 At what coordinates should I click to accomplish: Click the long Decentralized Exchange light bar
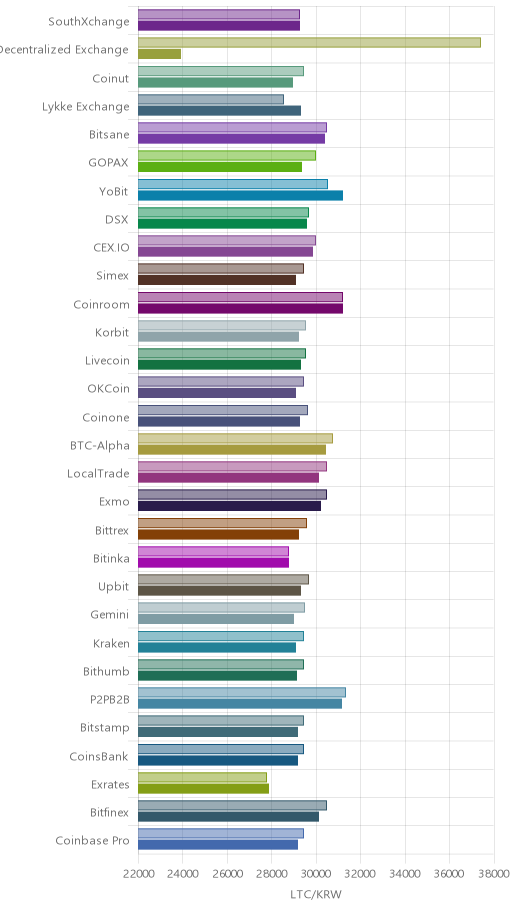[x=309, y=42]
